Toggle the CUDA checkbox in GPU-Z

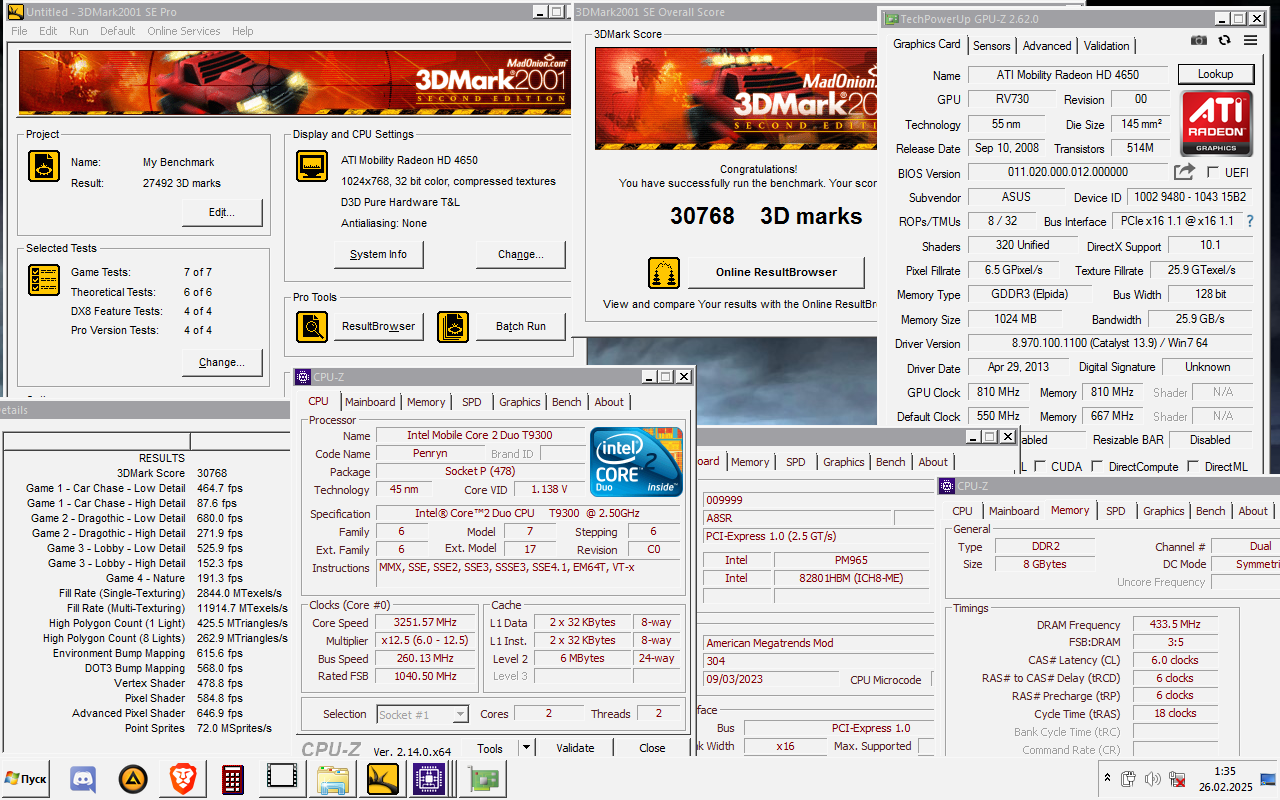coord(1041,466)
